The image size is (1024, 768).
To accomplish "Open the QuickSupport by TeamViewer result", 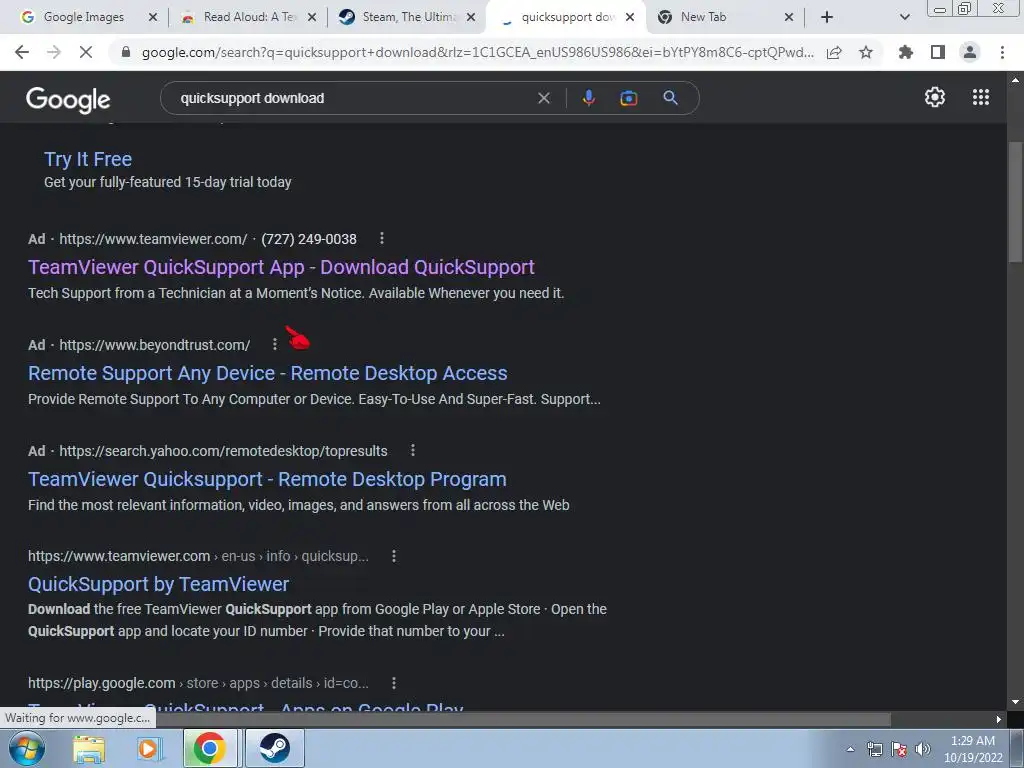I will [158, 584].
